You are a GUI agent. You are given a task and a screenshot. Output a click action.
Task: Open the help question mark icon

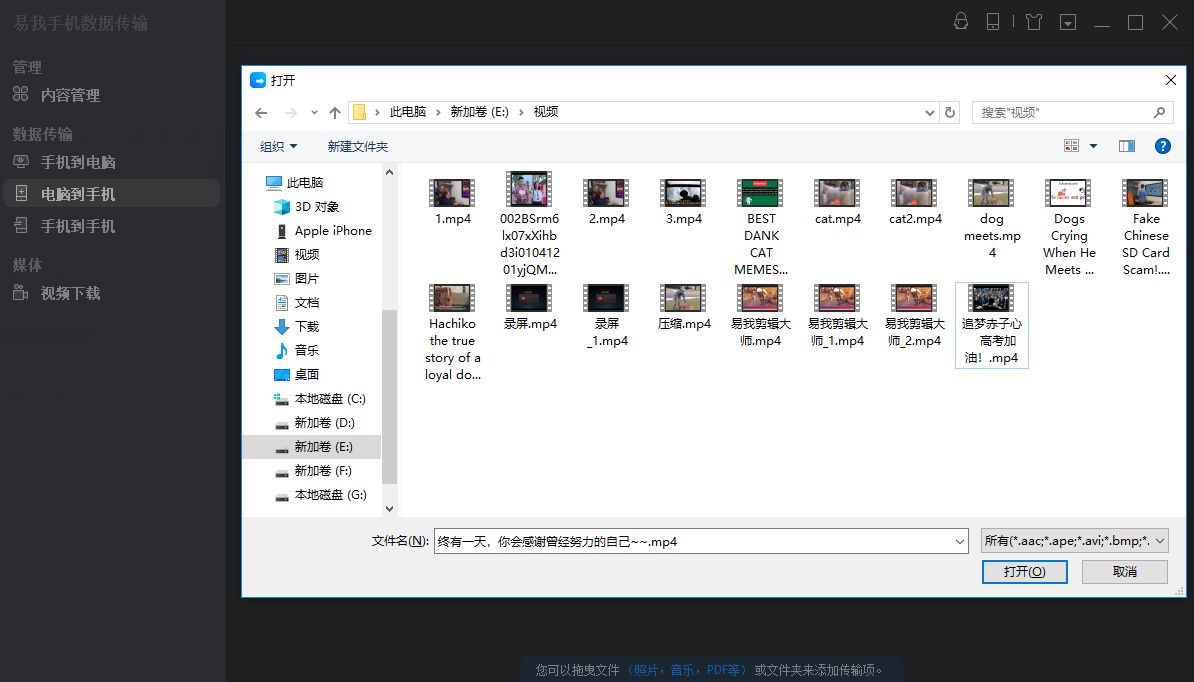(x=1162, y=146)
